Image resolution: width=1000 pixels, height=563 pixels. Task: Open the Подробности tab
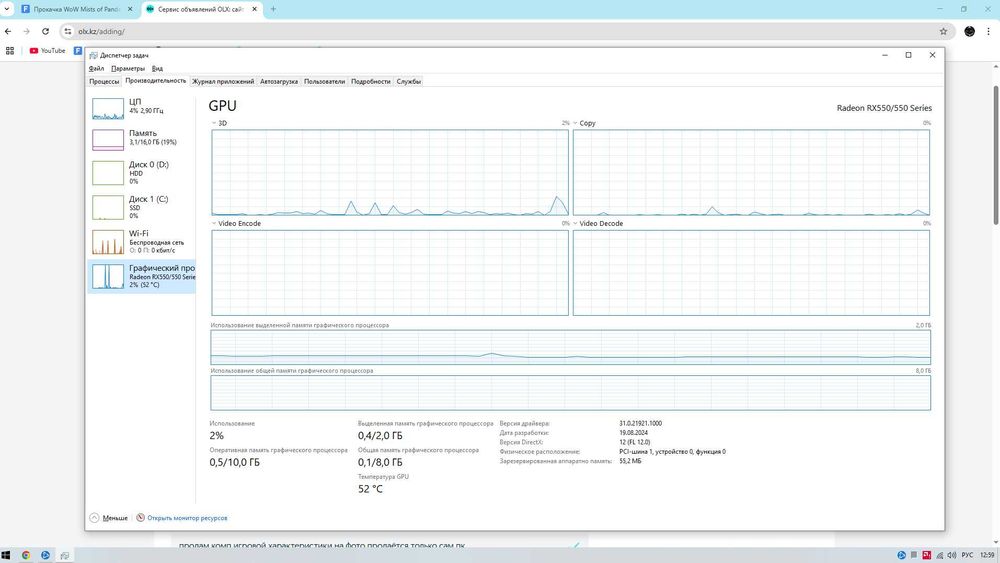click(x=371, y=82)
